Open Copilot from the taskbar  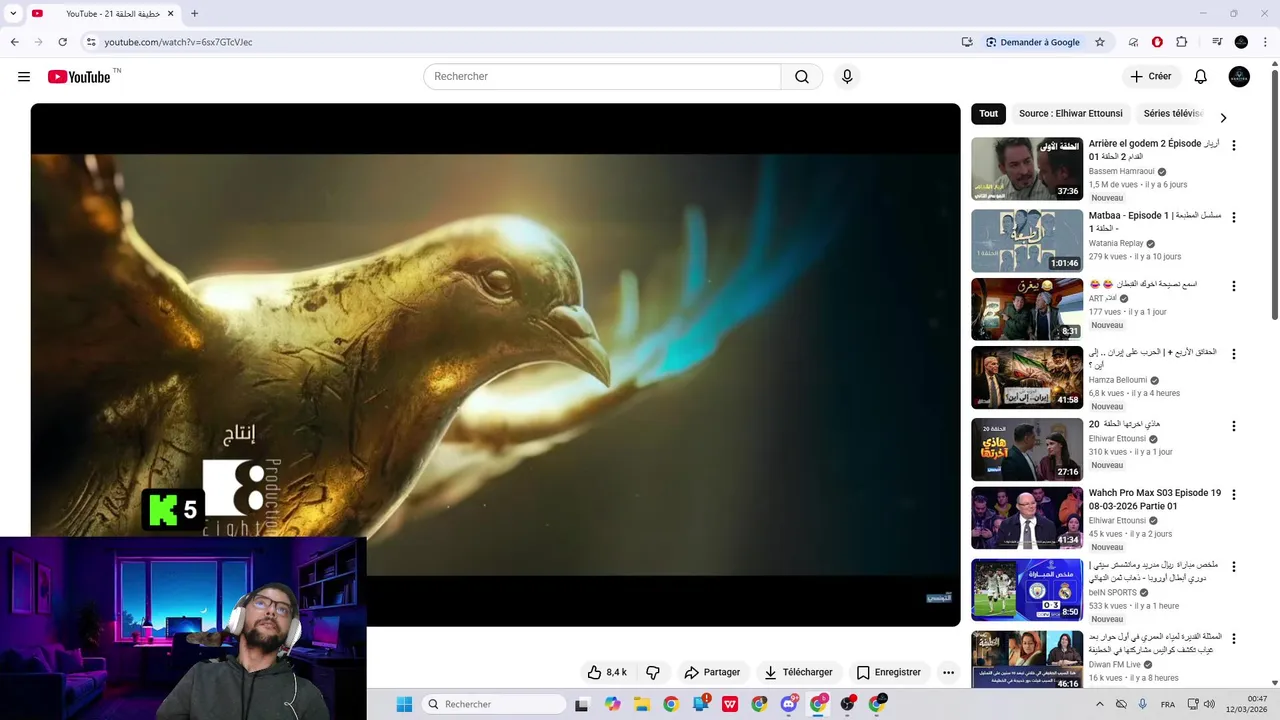pyautogui.click(x=612, y=704)
